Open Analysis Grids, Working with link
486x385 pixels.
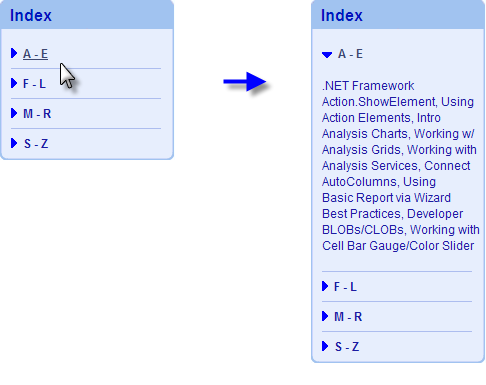tap(399, 150)
